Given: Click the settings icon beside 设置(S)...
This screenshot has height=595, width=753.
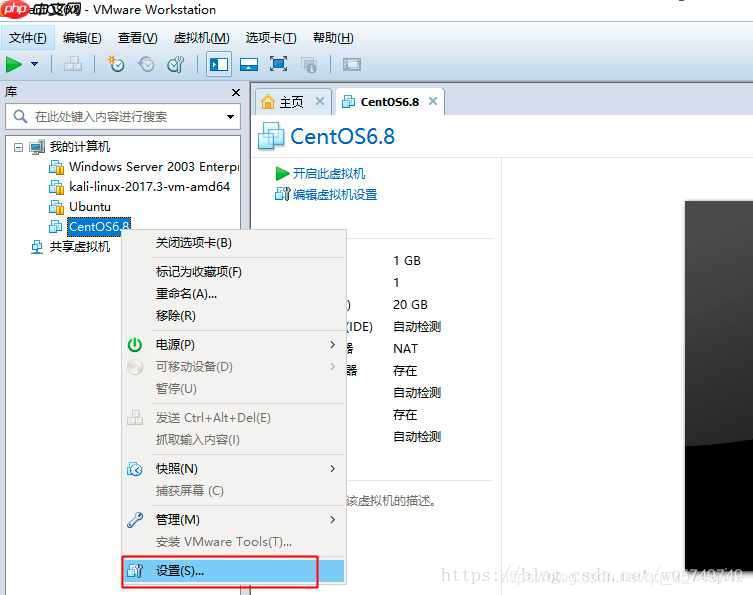Looking at the screenshot, I should 135,571.
